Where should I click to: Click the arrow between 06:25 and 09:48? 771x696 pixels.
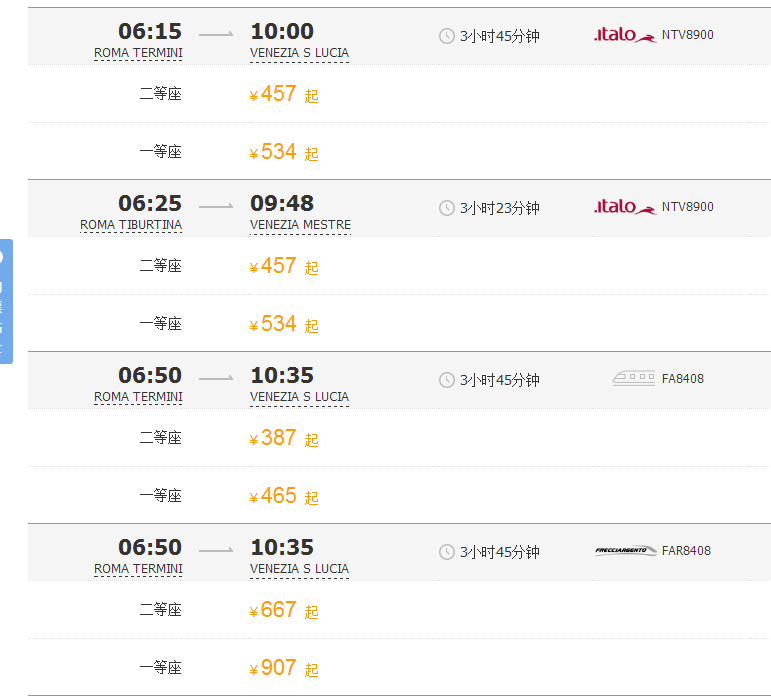216,207
